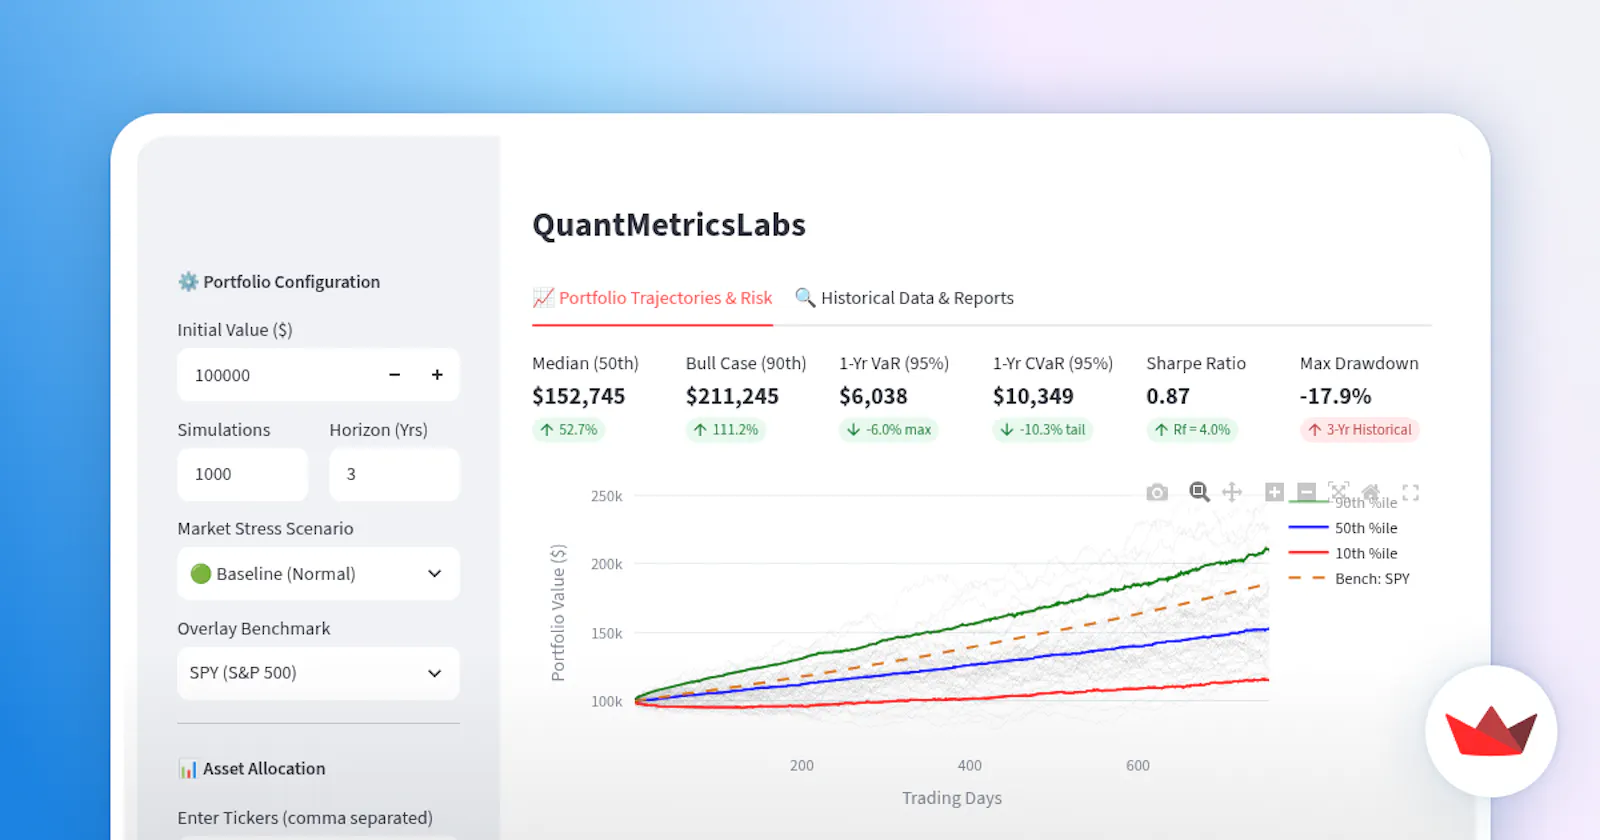Toggle the 90th %ile legend entry
Image resolution: width=1600 pixels, height=840 pixels.
pyautogui.click(x=1343, y=503)
